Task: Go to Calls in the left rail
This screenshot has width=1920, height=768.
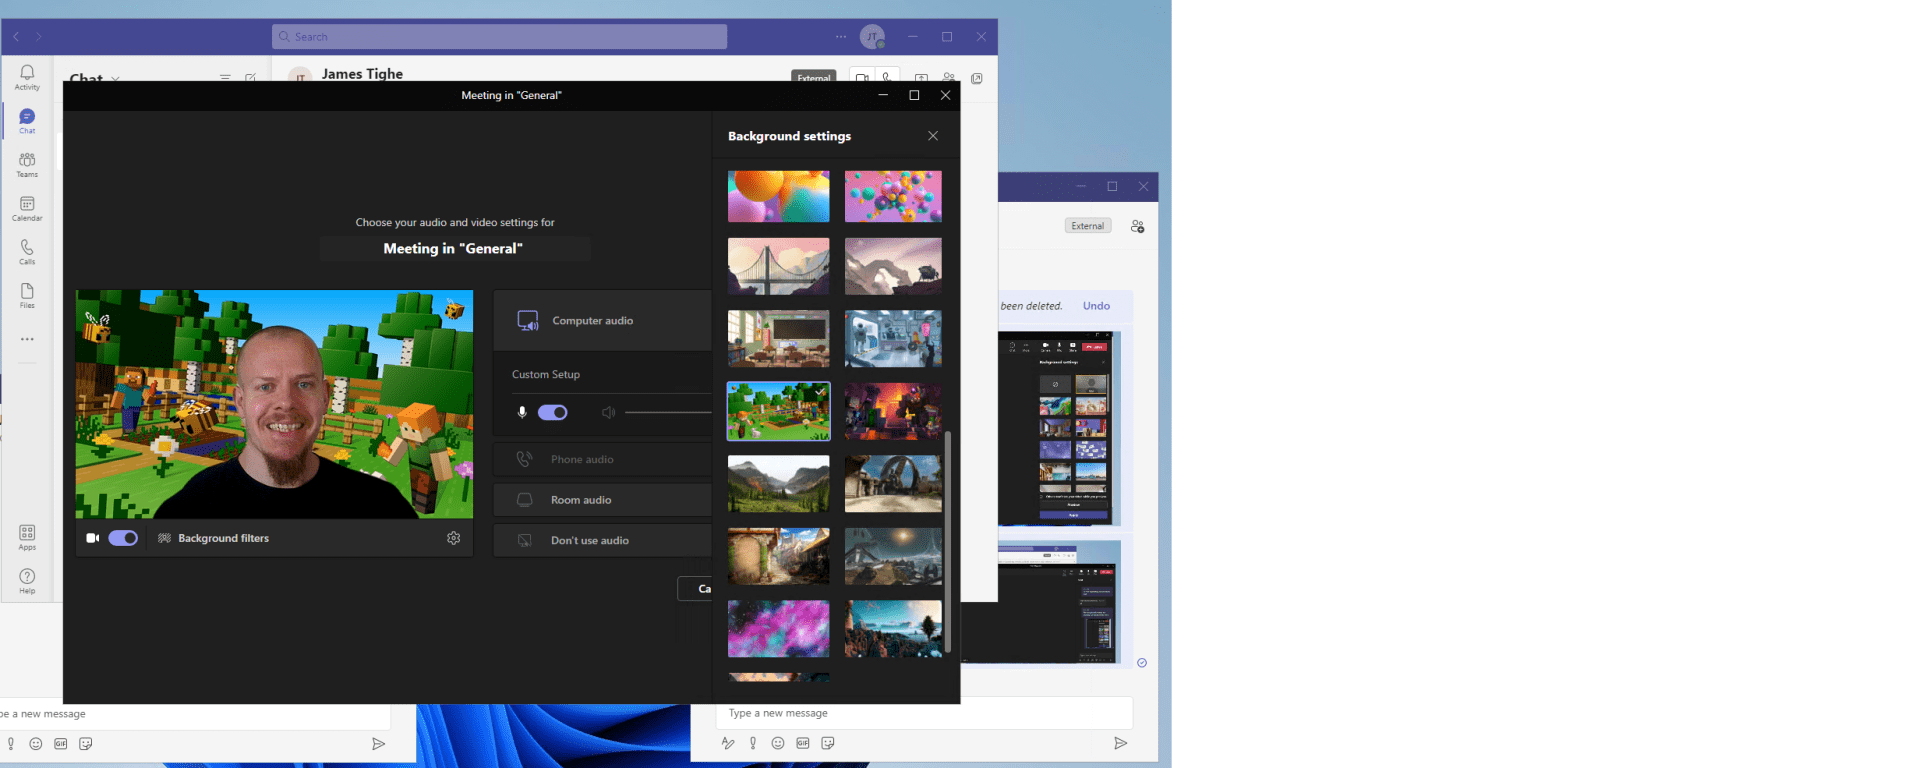Action: (27, 251)
